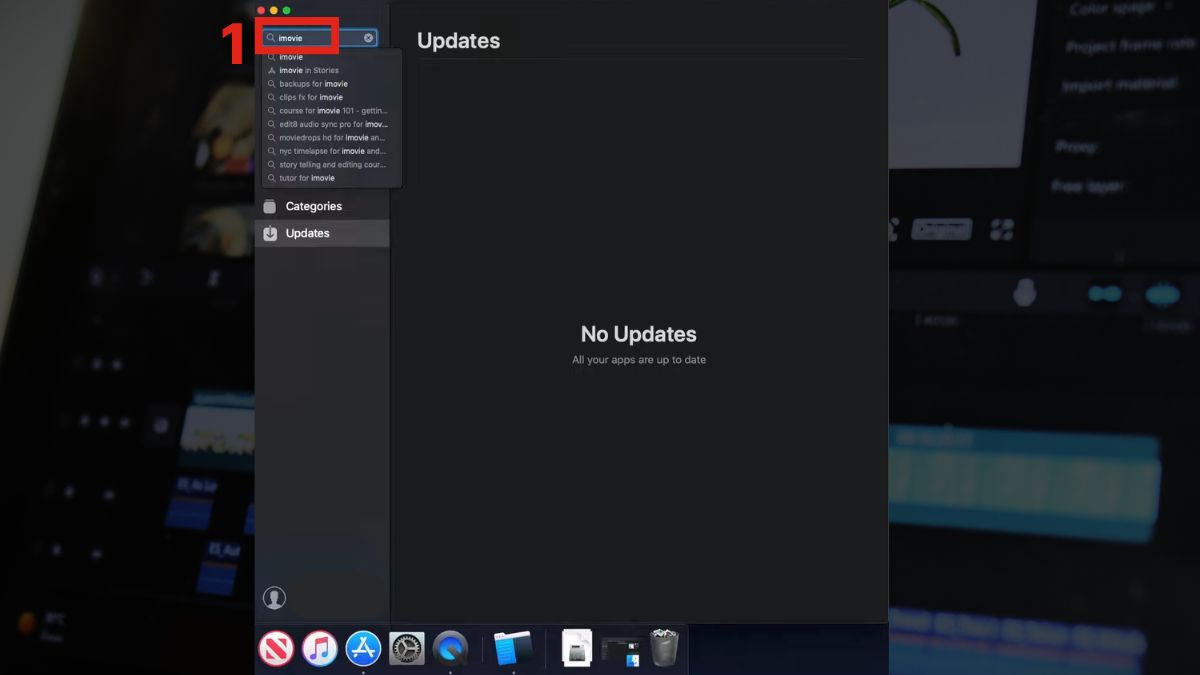
Task: Close the App Store window
Action: (261, 10)
